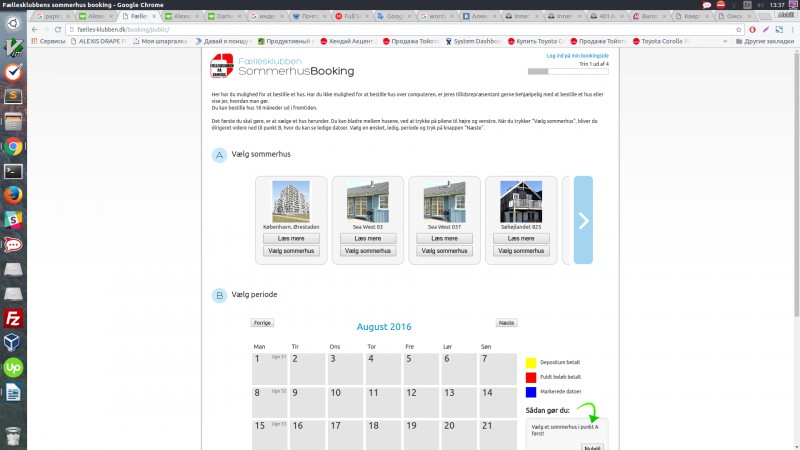
Task: Choose Vælg sommerhus for Sea West 037
Action: pyautogui.click(x=444, y=251)
